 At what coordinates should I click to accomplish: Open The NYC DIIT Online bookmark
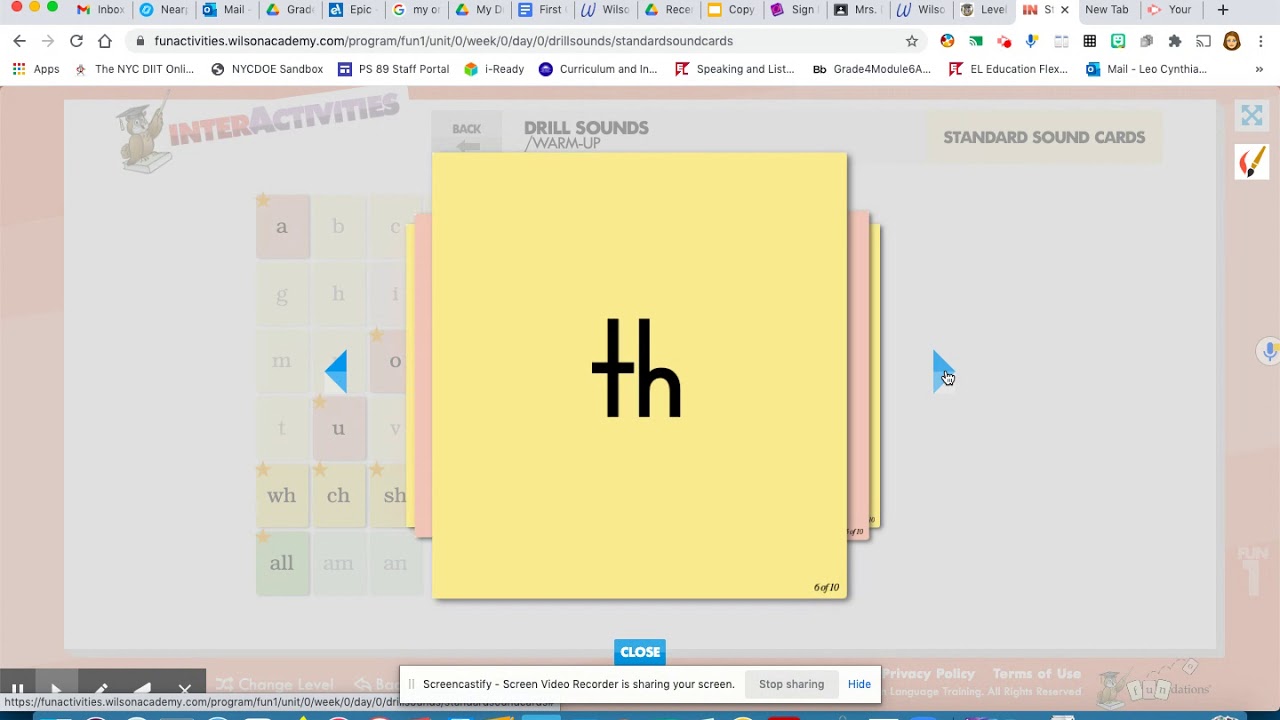point(135,69)
